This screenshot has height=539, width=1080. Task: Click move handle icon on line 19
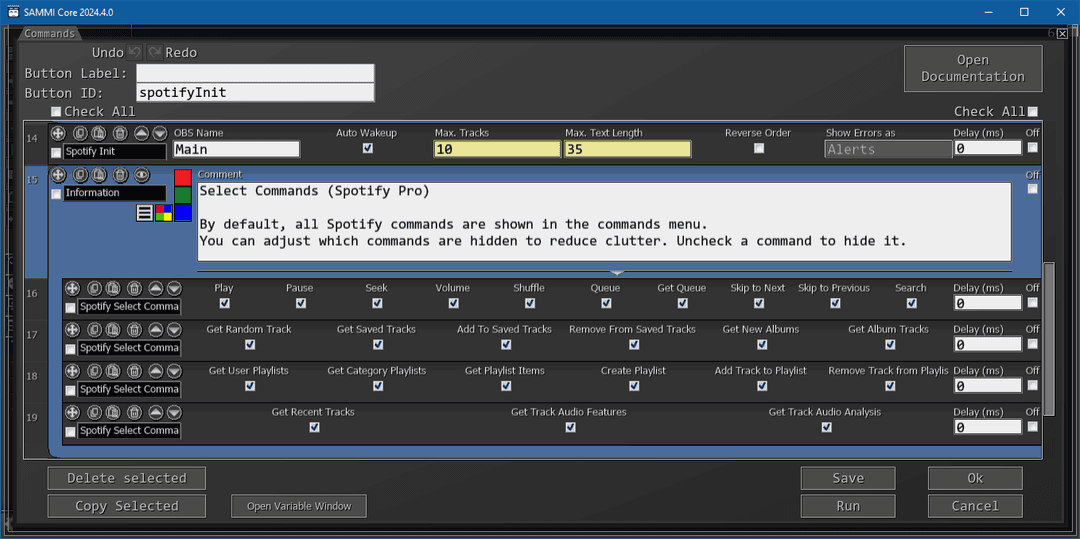[73, 412]
